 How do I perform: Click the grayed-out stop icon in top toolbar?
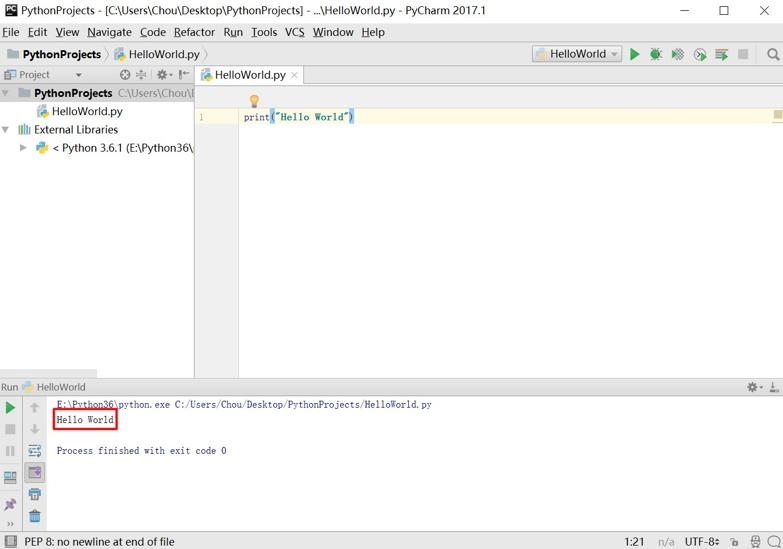point(743,54)
